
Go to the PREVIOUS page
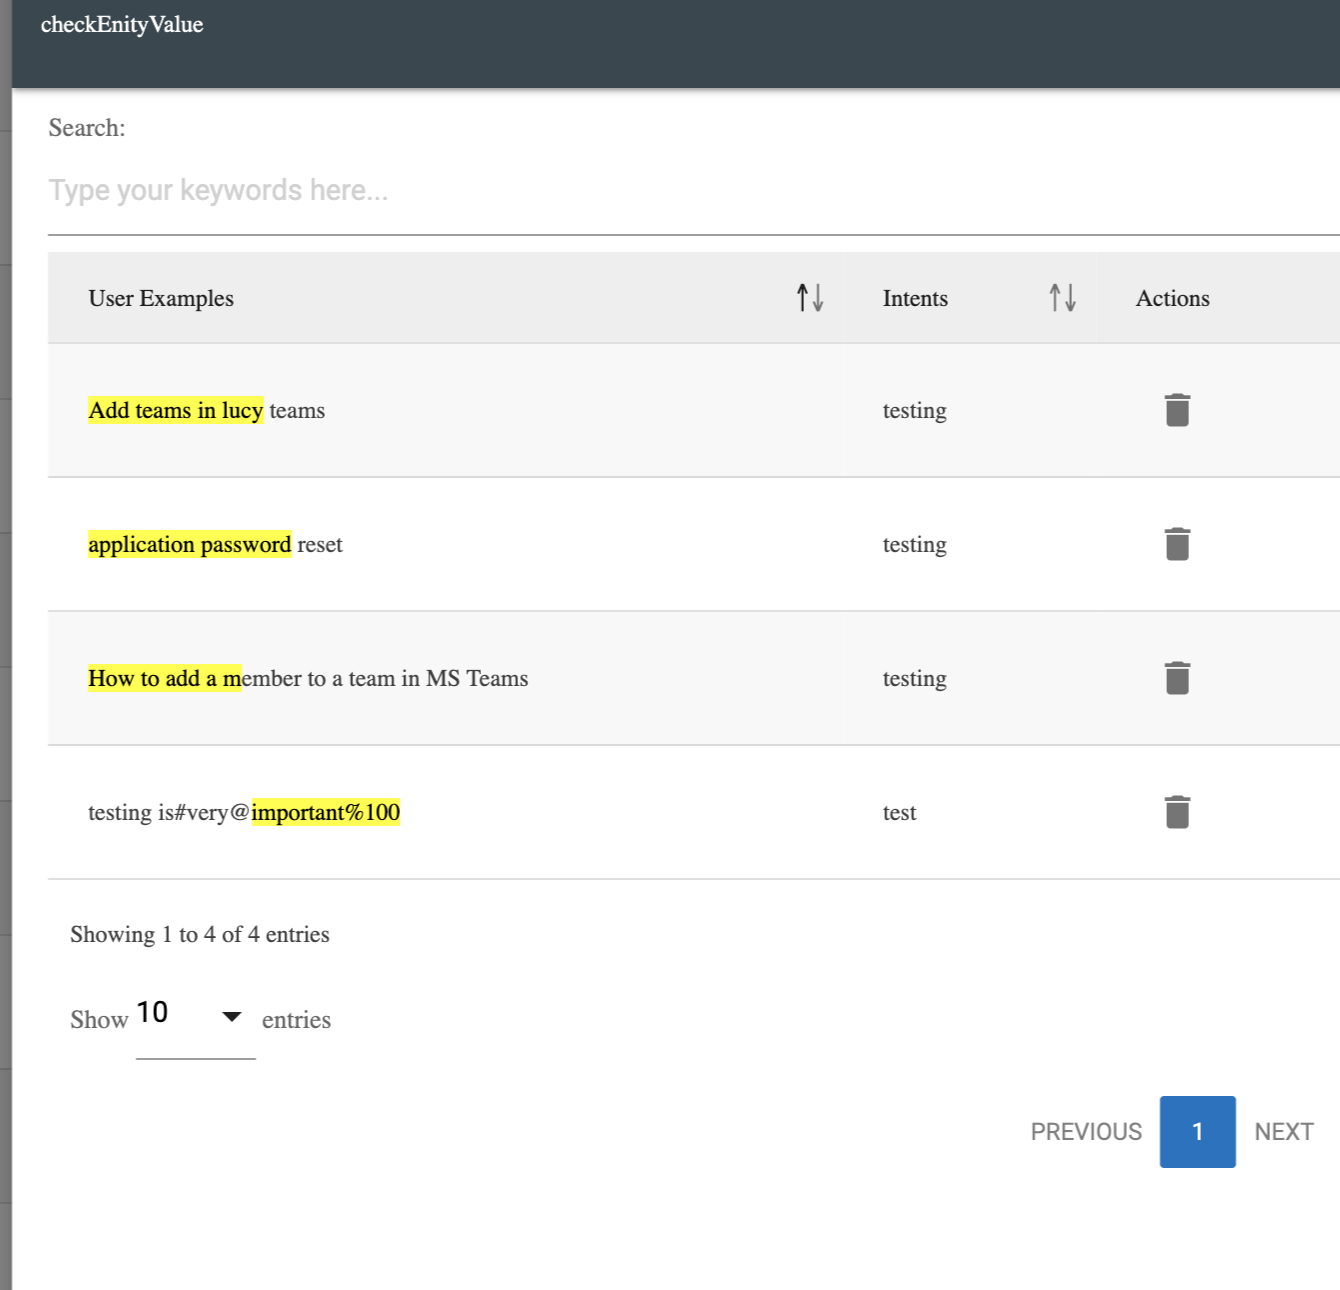click(x=1086, y=1132)
